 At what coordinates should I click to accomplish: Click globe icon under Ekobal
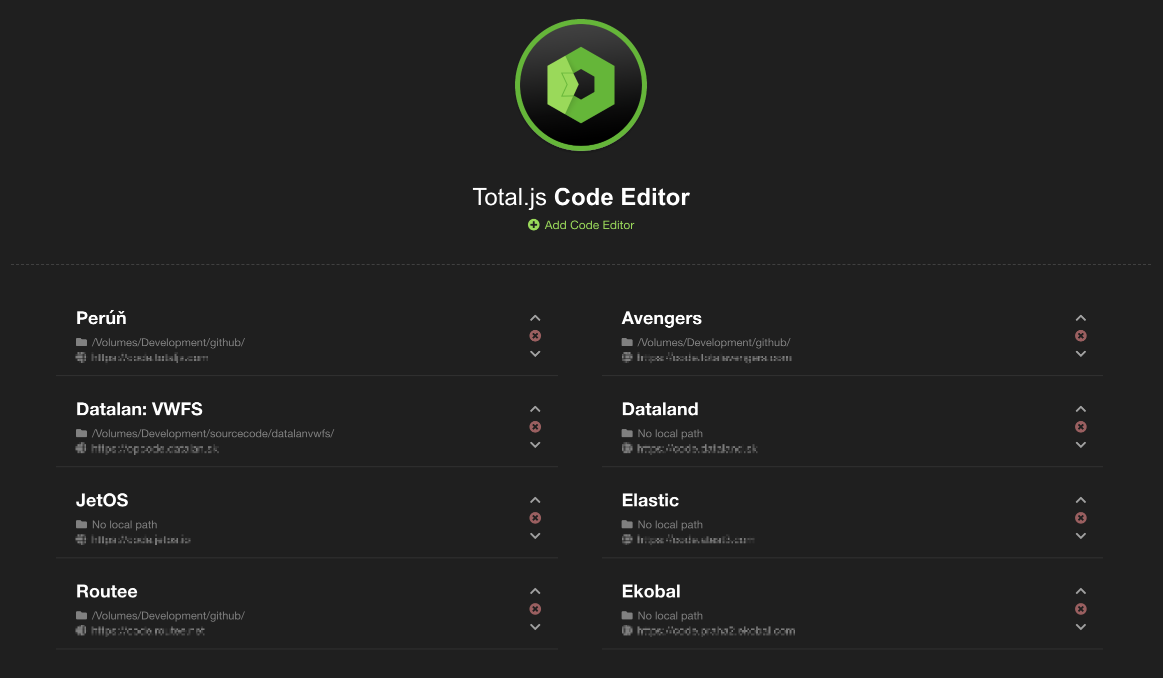627,631
